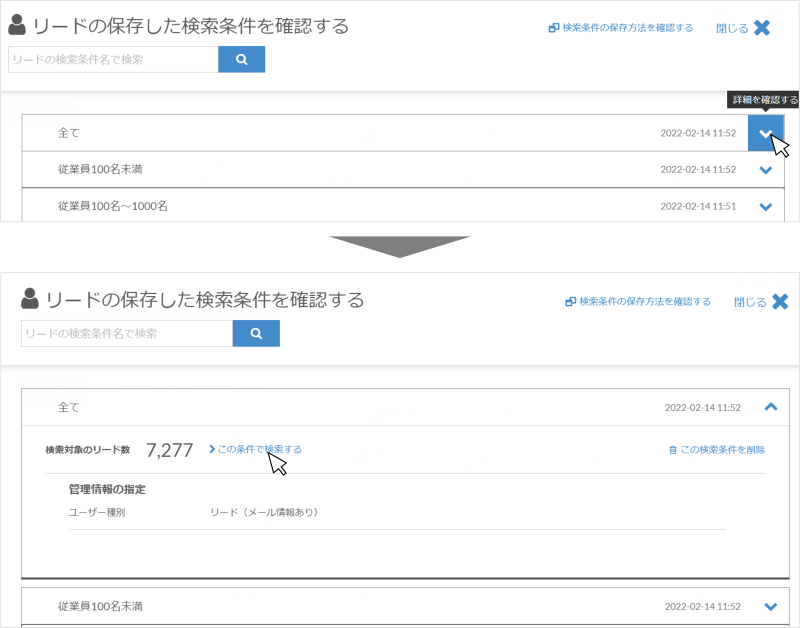Click 詳細を確認する tooltip label
Screen dimensions: 800x628
click(765, 100)
